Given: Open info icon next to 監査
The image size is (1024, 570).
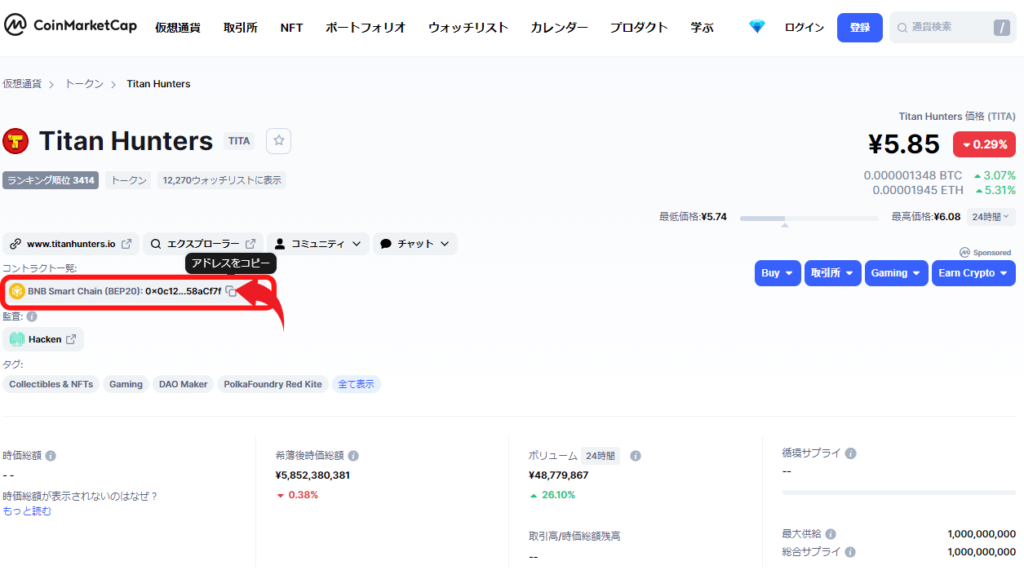Looking at the screenshot, I should (x=32, y=317).
